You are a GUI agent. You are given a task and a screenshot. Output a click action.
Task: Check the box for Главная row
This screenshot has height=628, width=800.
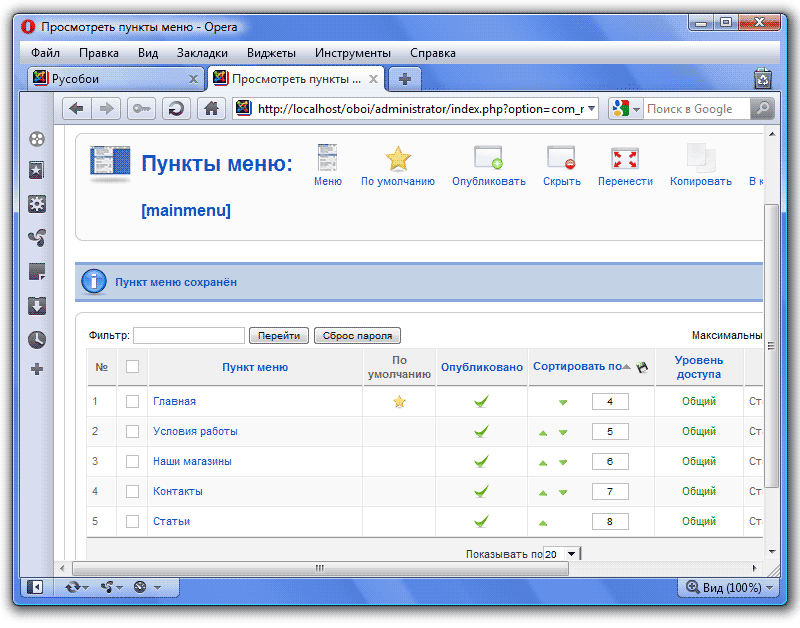(132, 401)
